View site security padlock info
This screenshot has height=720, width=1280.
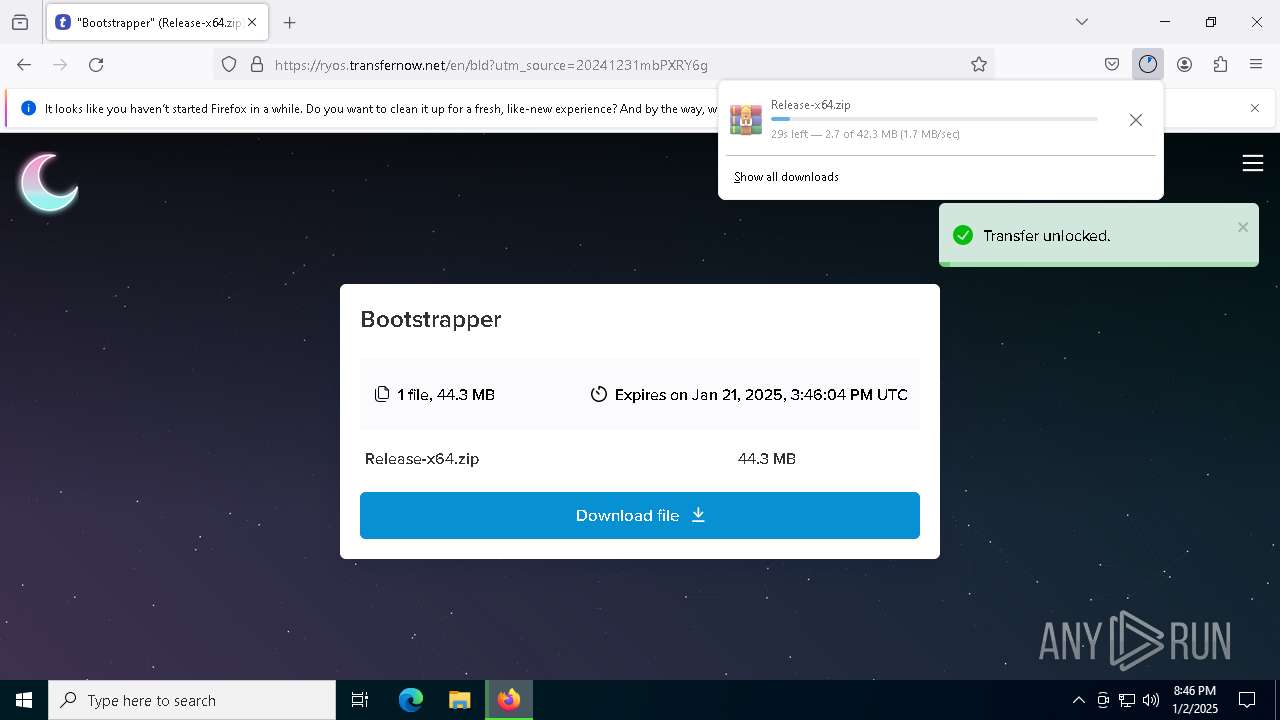[257, 64]
